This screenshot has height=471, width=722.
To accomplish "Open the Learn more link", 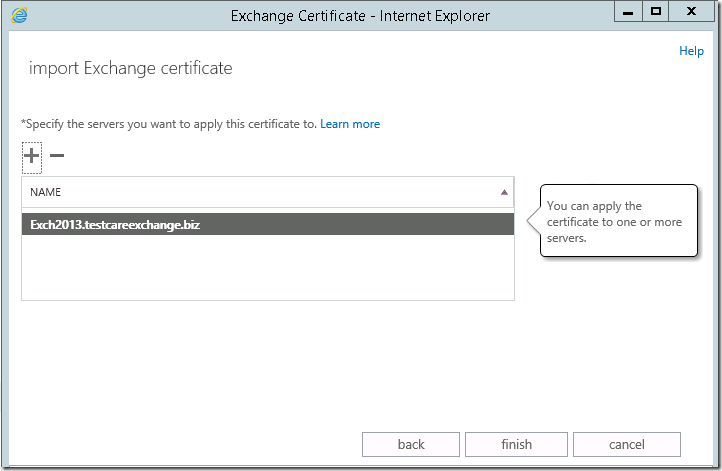I will [350, 124].
